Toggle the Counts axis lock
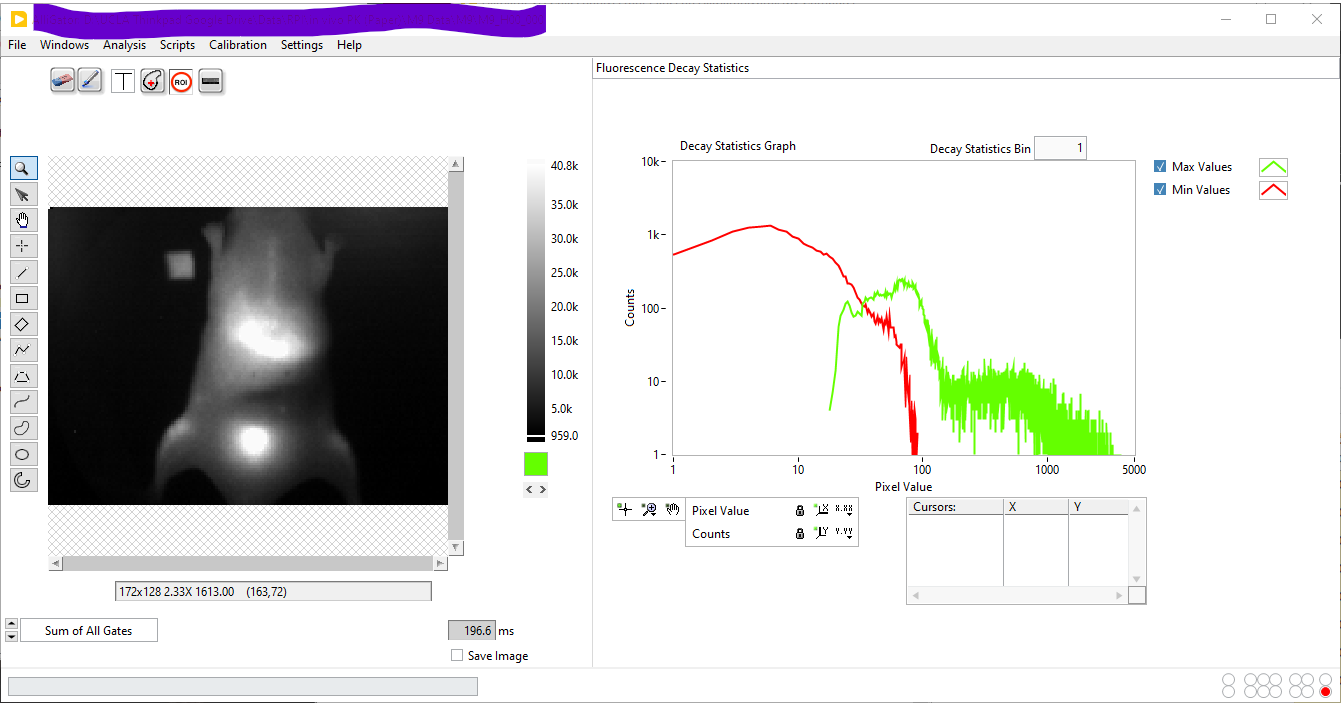 click(x=799, y=534)
